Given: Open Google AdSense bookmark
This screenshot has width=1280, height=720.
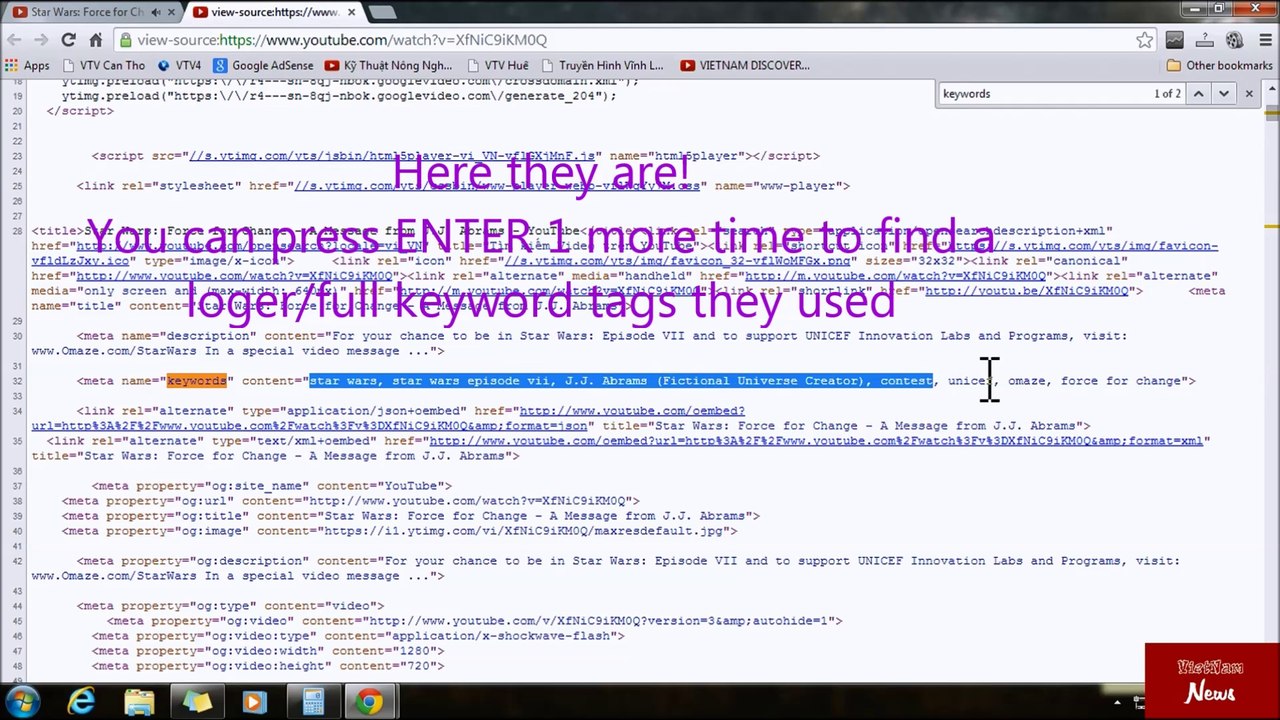Looking at the screenshot, I should tap(262, 65).
